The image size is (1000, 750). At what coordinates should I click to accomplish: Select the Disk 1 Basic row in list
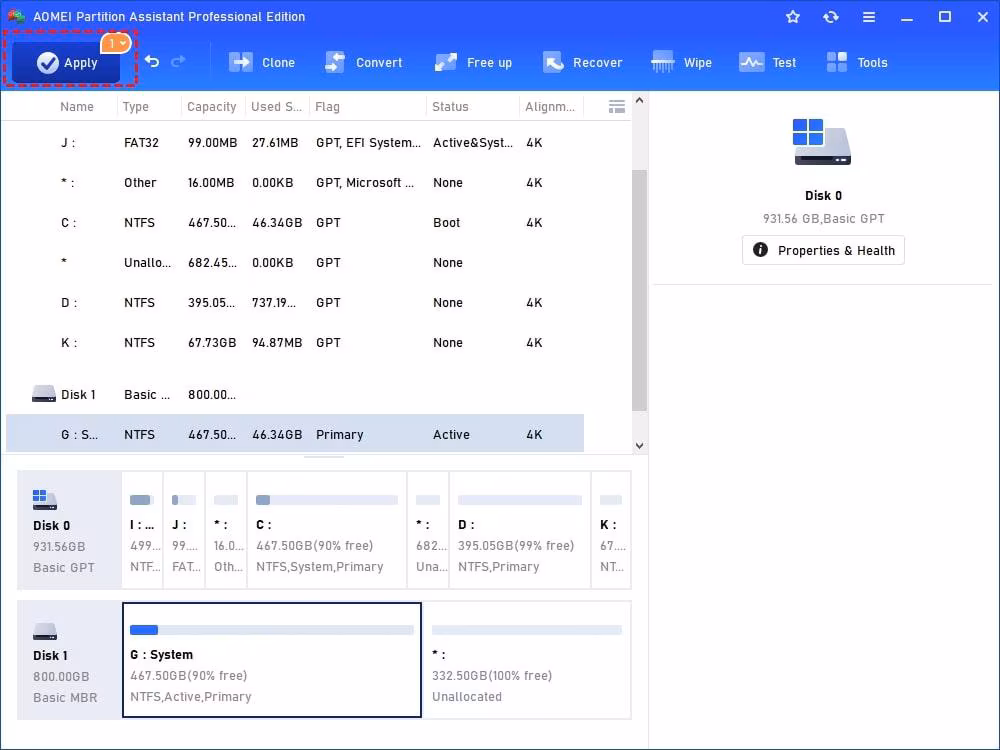[295, 395]
